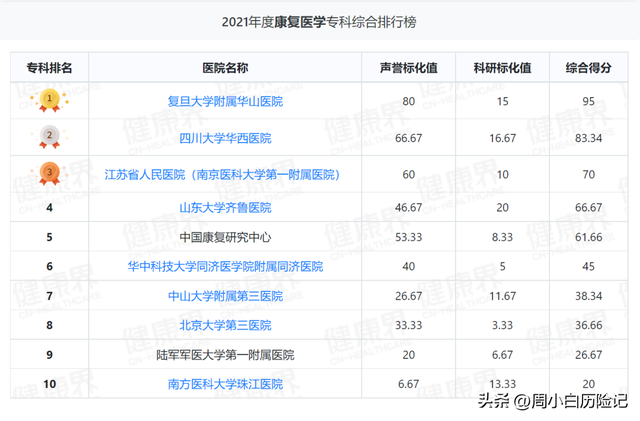Screen dimensions: 640x421
Task: Select reputation value 53.33 cell
Action: 408,237
